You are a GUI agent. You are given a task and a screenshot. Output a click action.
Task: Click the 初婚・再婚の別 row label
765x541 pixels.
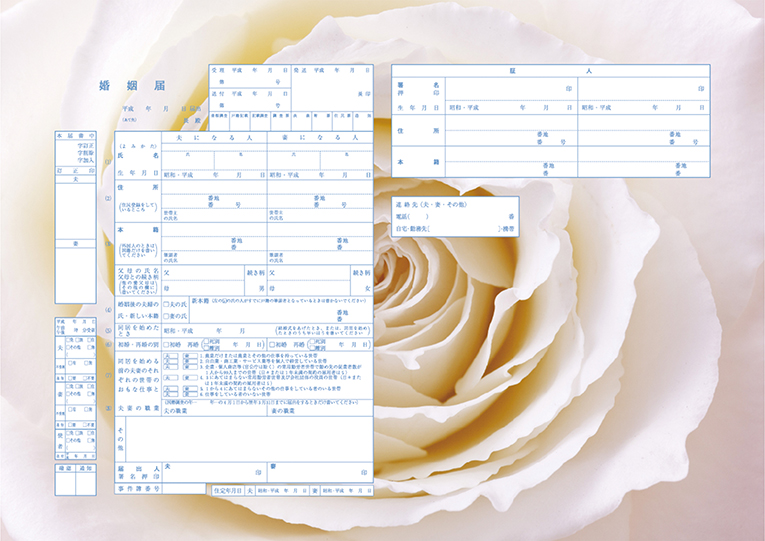[x=138, y=344]
